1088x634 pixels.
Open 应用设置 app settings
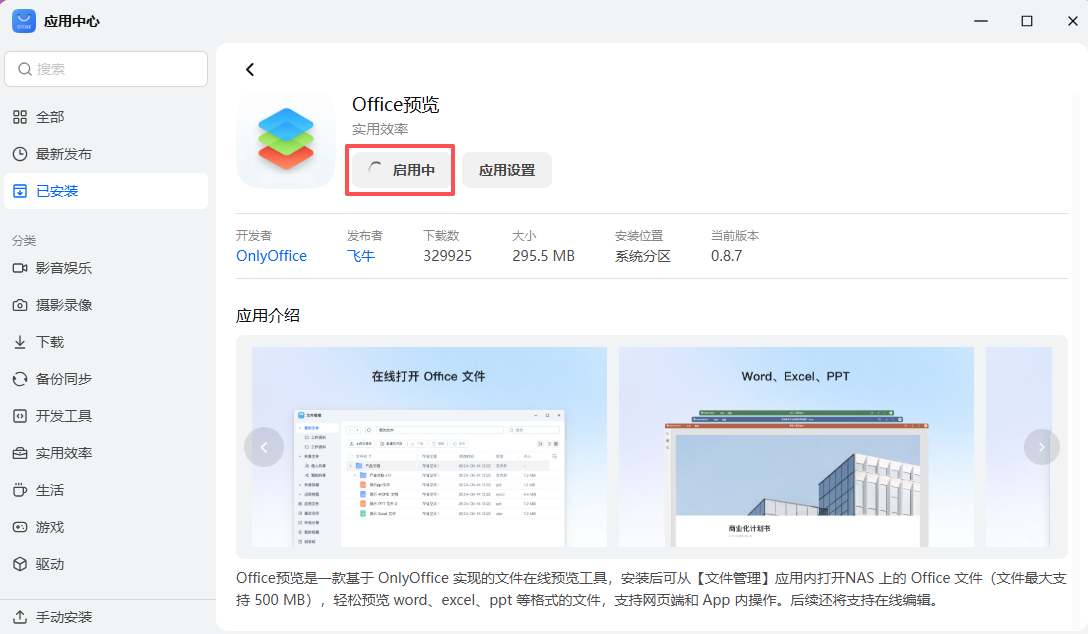point(507,170)
